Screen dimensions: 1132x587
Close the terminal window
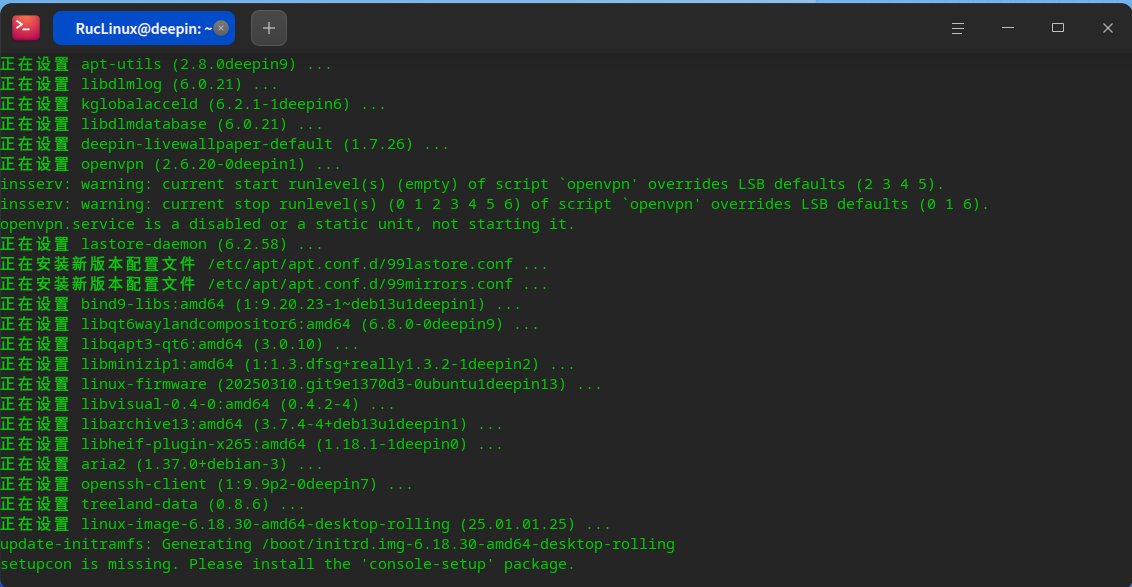pos(1107,28)
